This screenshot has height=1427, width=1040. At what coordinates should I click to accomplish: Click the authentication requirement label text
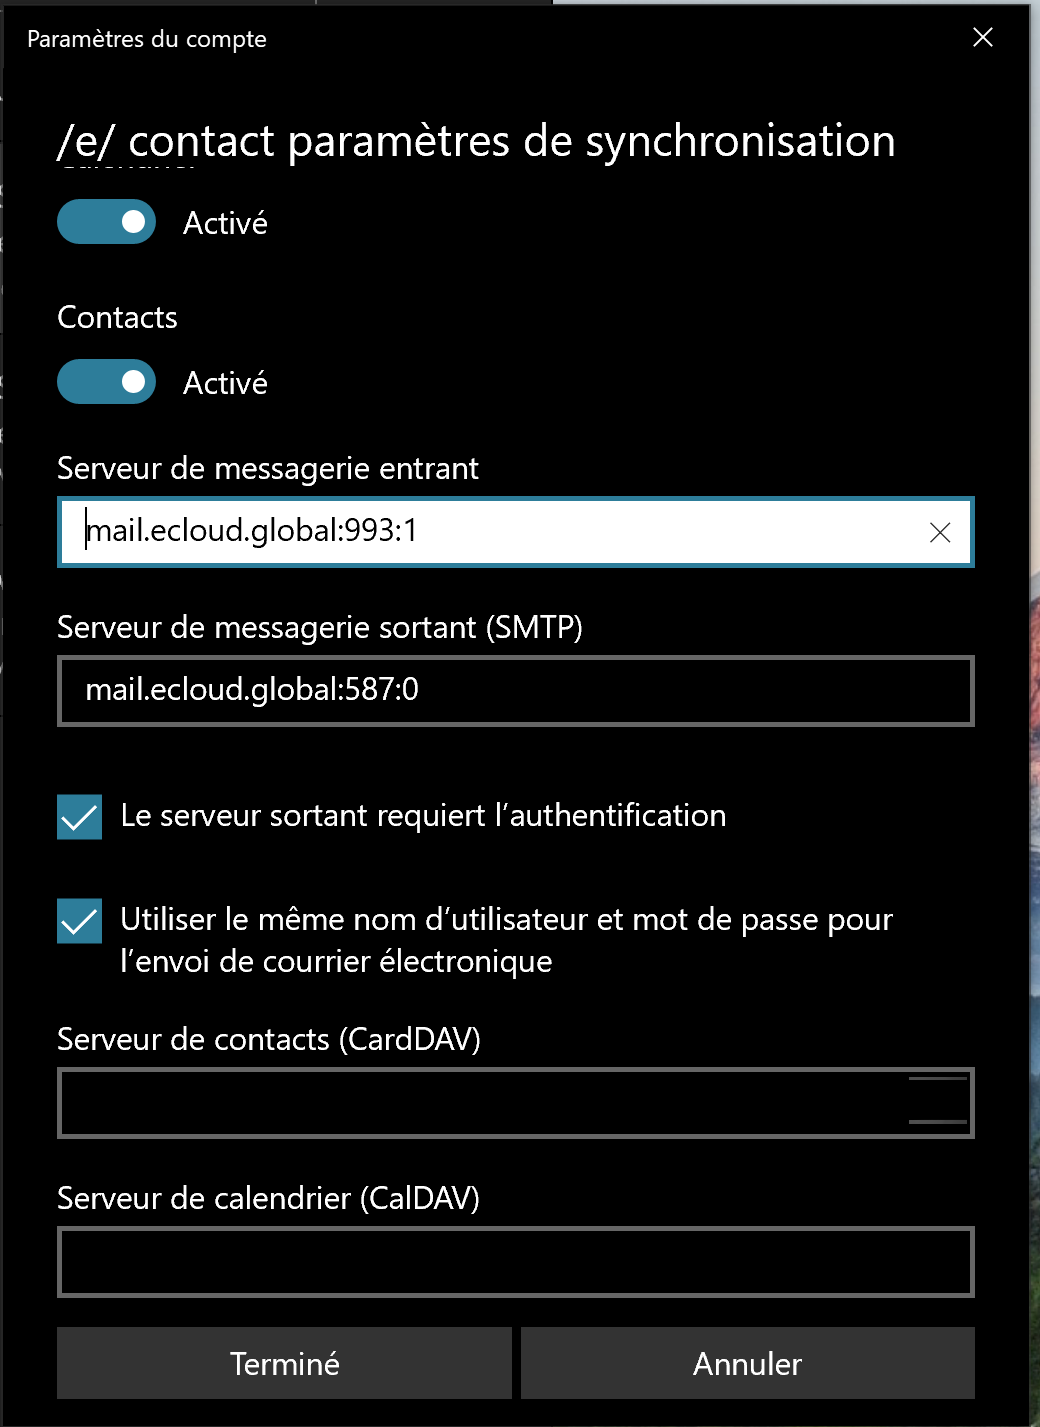(x=423, y=816)
